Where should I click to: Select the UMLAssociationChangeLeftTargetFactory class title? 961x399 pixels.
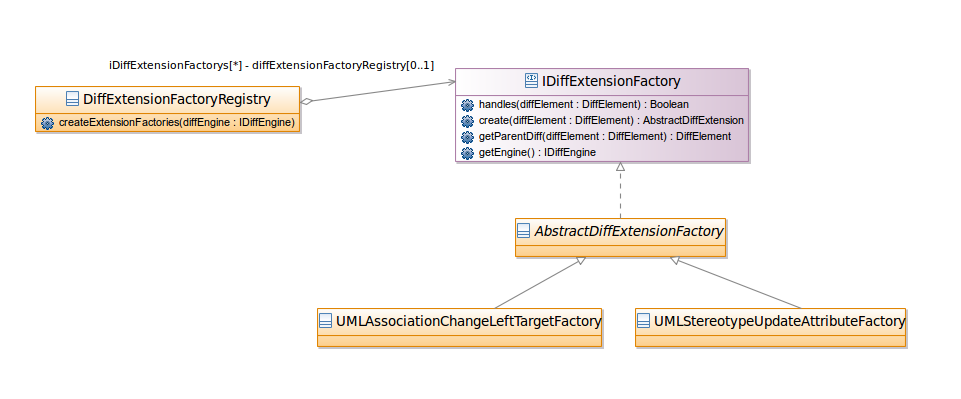click(x=469, y=321)
